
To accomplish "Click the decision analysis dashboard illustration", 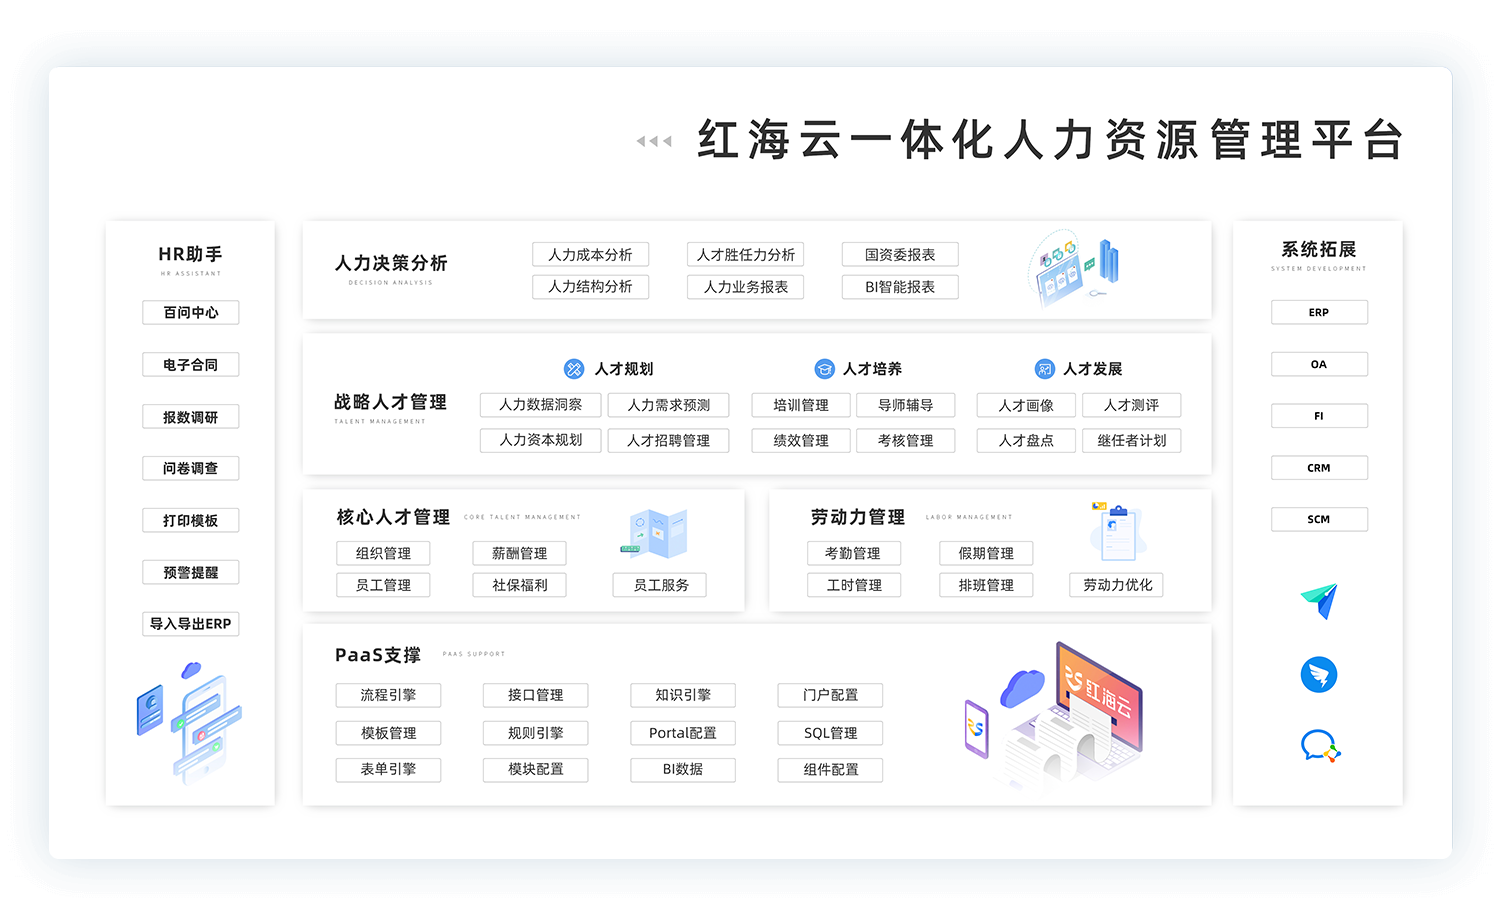I will pos(1074,267).
